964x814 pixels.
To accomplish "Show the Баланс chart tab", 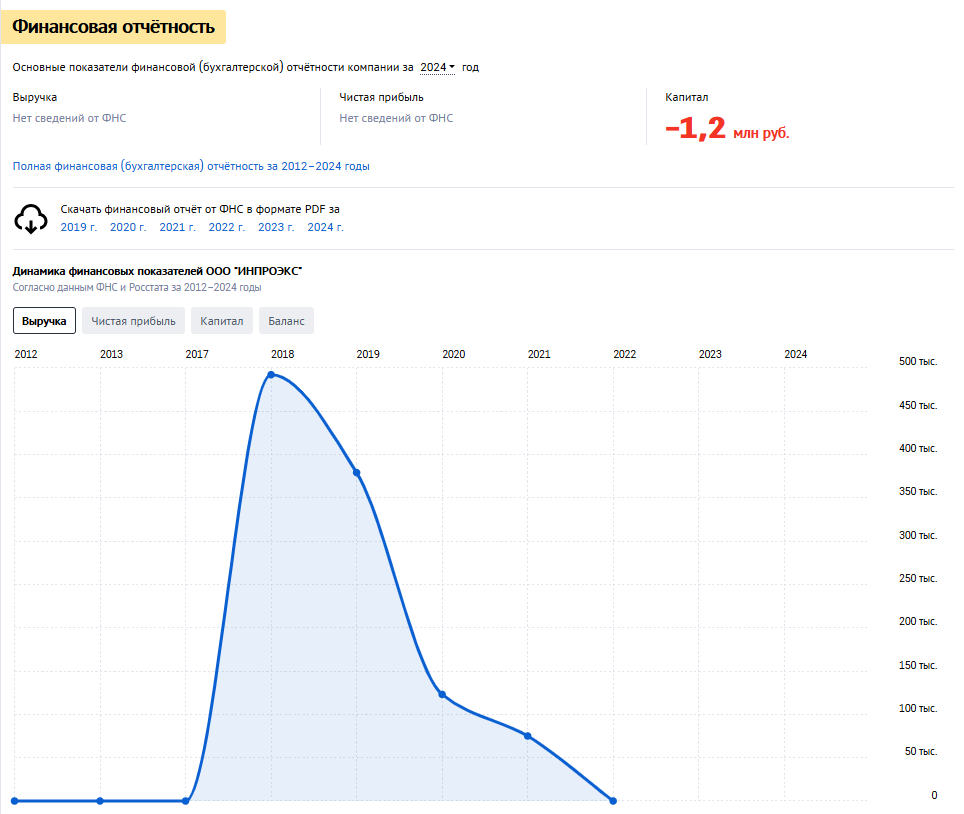I will pyautogui.click(x=286, y=321).
